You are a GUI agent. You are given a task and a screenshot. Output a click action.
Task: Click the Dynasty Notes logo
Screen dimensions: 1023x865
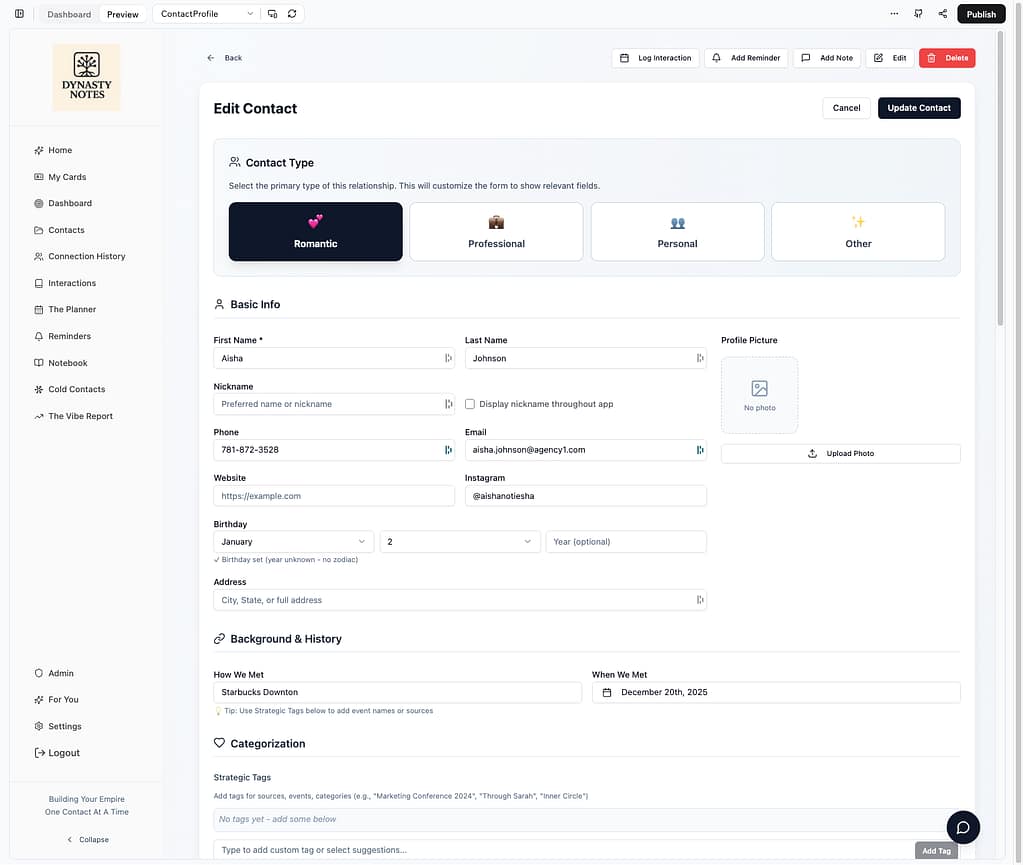click(86, 77)
